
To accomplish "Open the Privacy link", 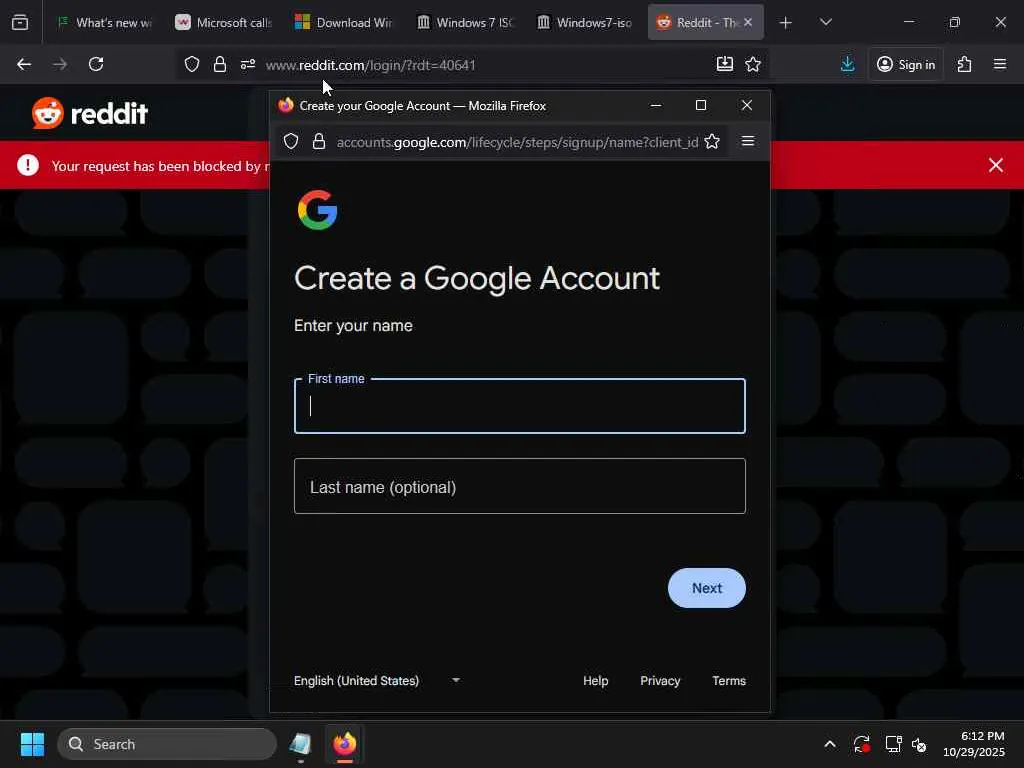I will pos(660,680).
